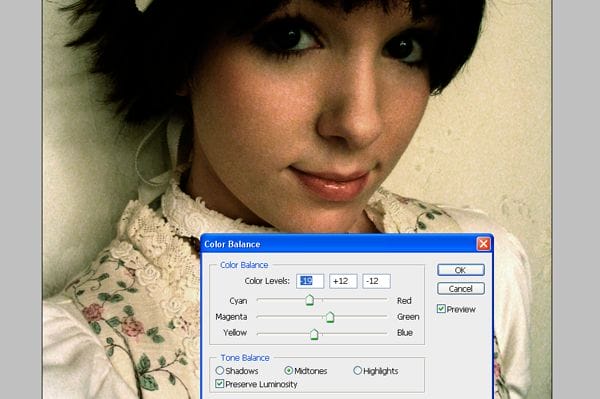
Task: Click the Color Balance title bar
Action: [347, 244]
